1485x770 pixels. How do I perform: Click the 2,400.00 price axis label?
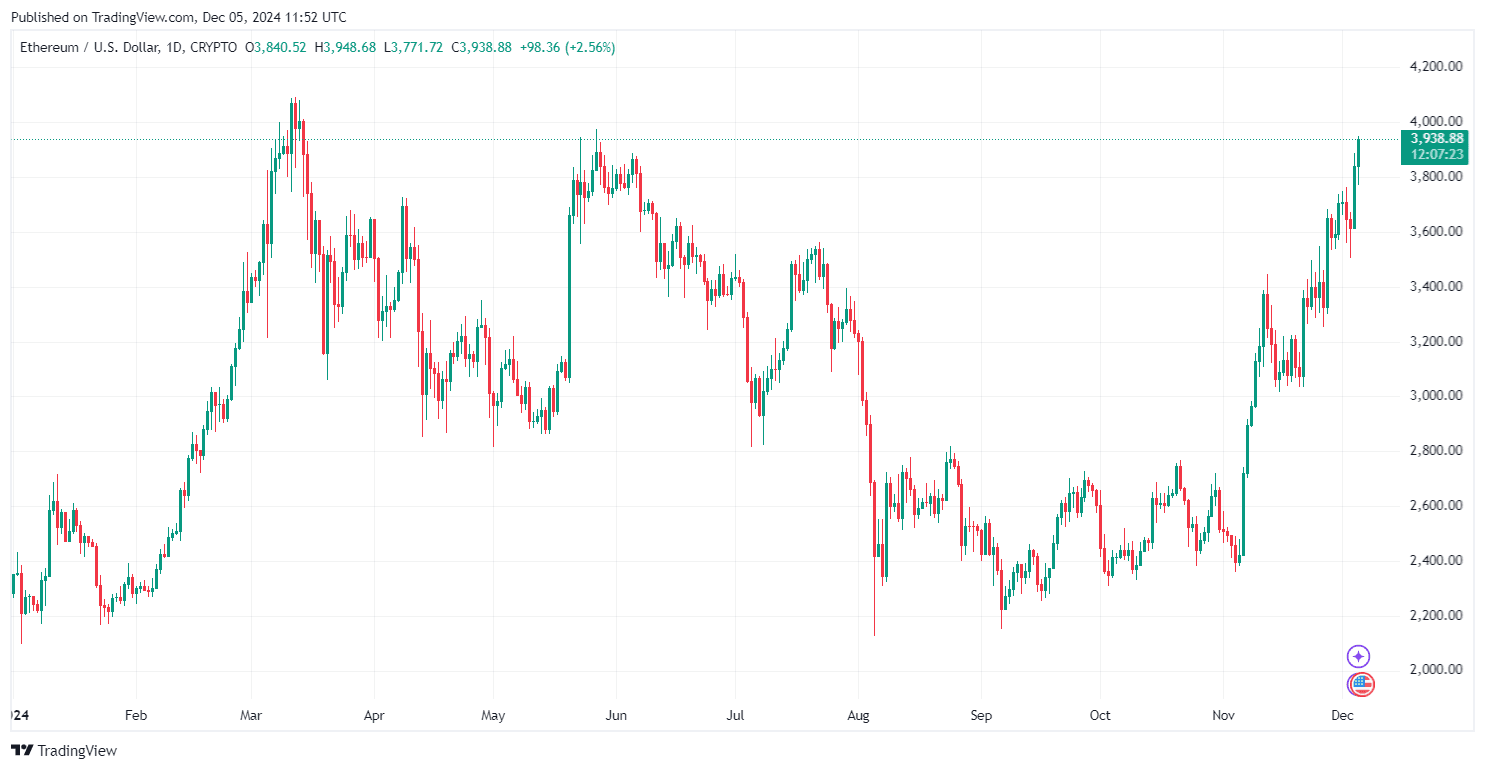coord(1436,561)
